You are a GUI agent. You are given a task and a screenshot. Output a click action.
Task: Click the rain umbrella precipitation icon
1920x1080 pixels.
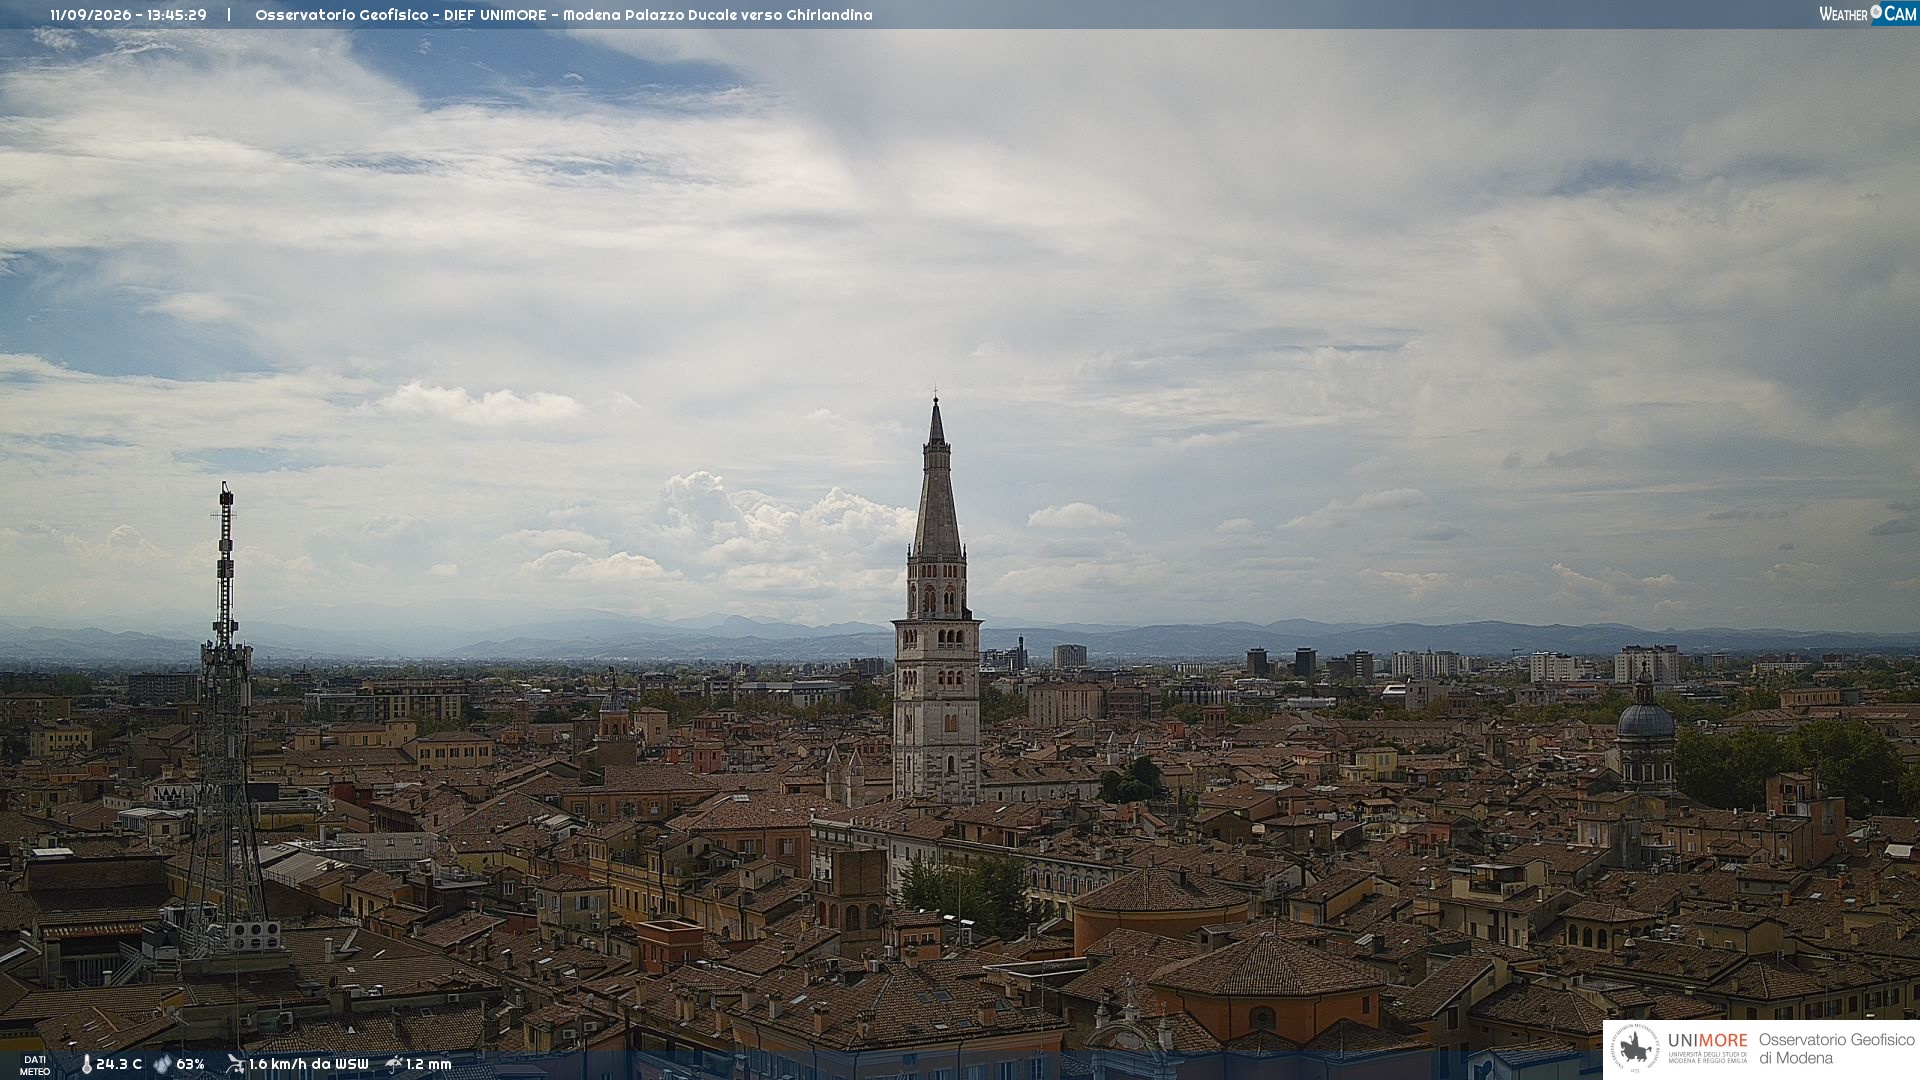[394, 1064]
